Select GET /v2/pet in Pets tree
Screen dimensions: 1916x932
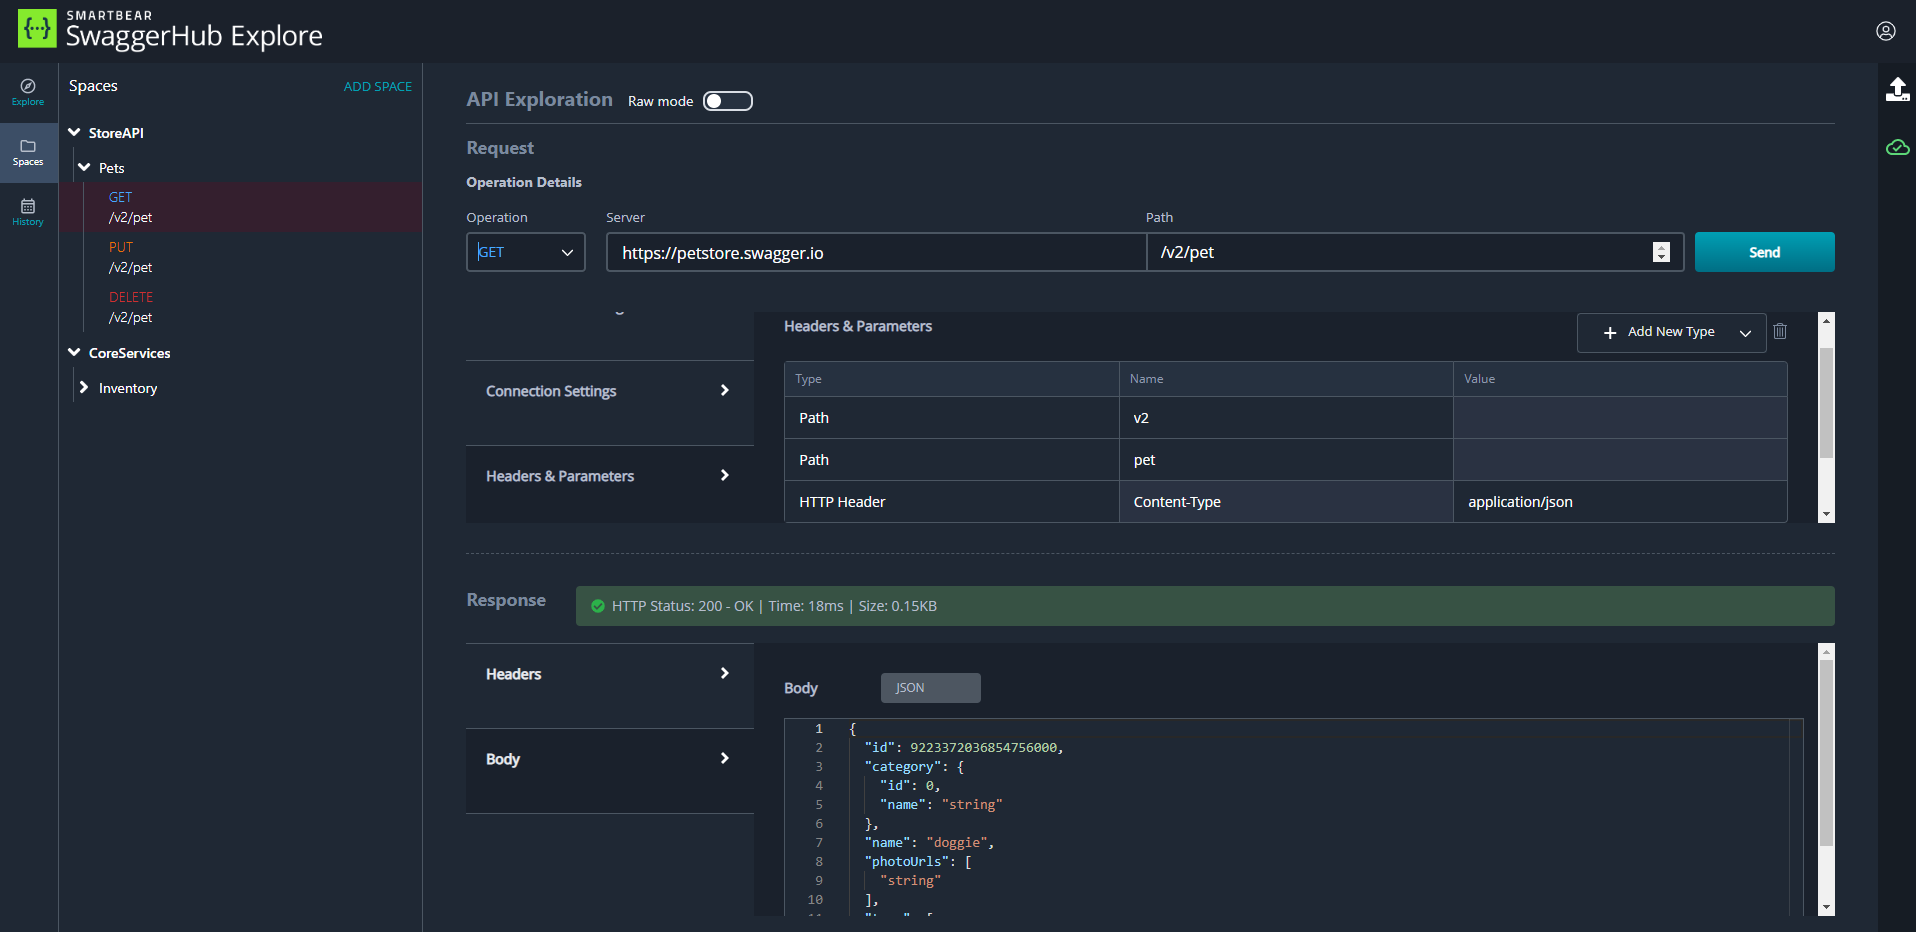(x=240, y=207)
